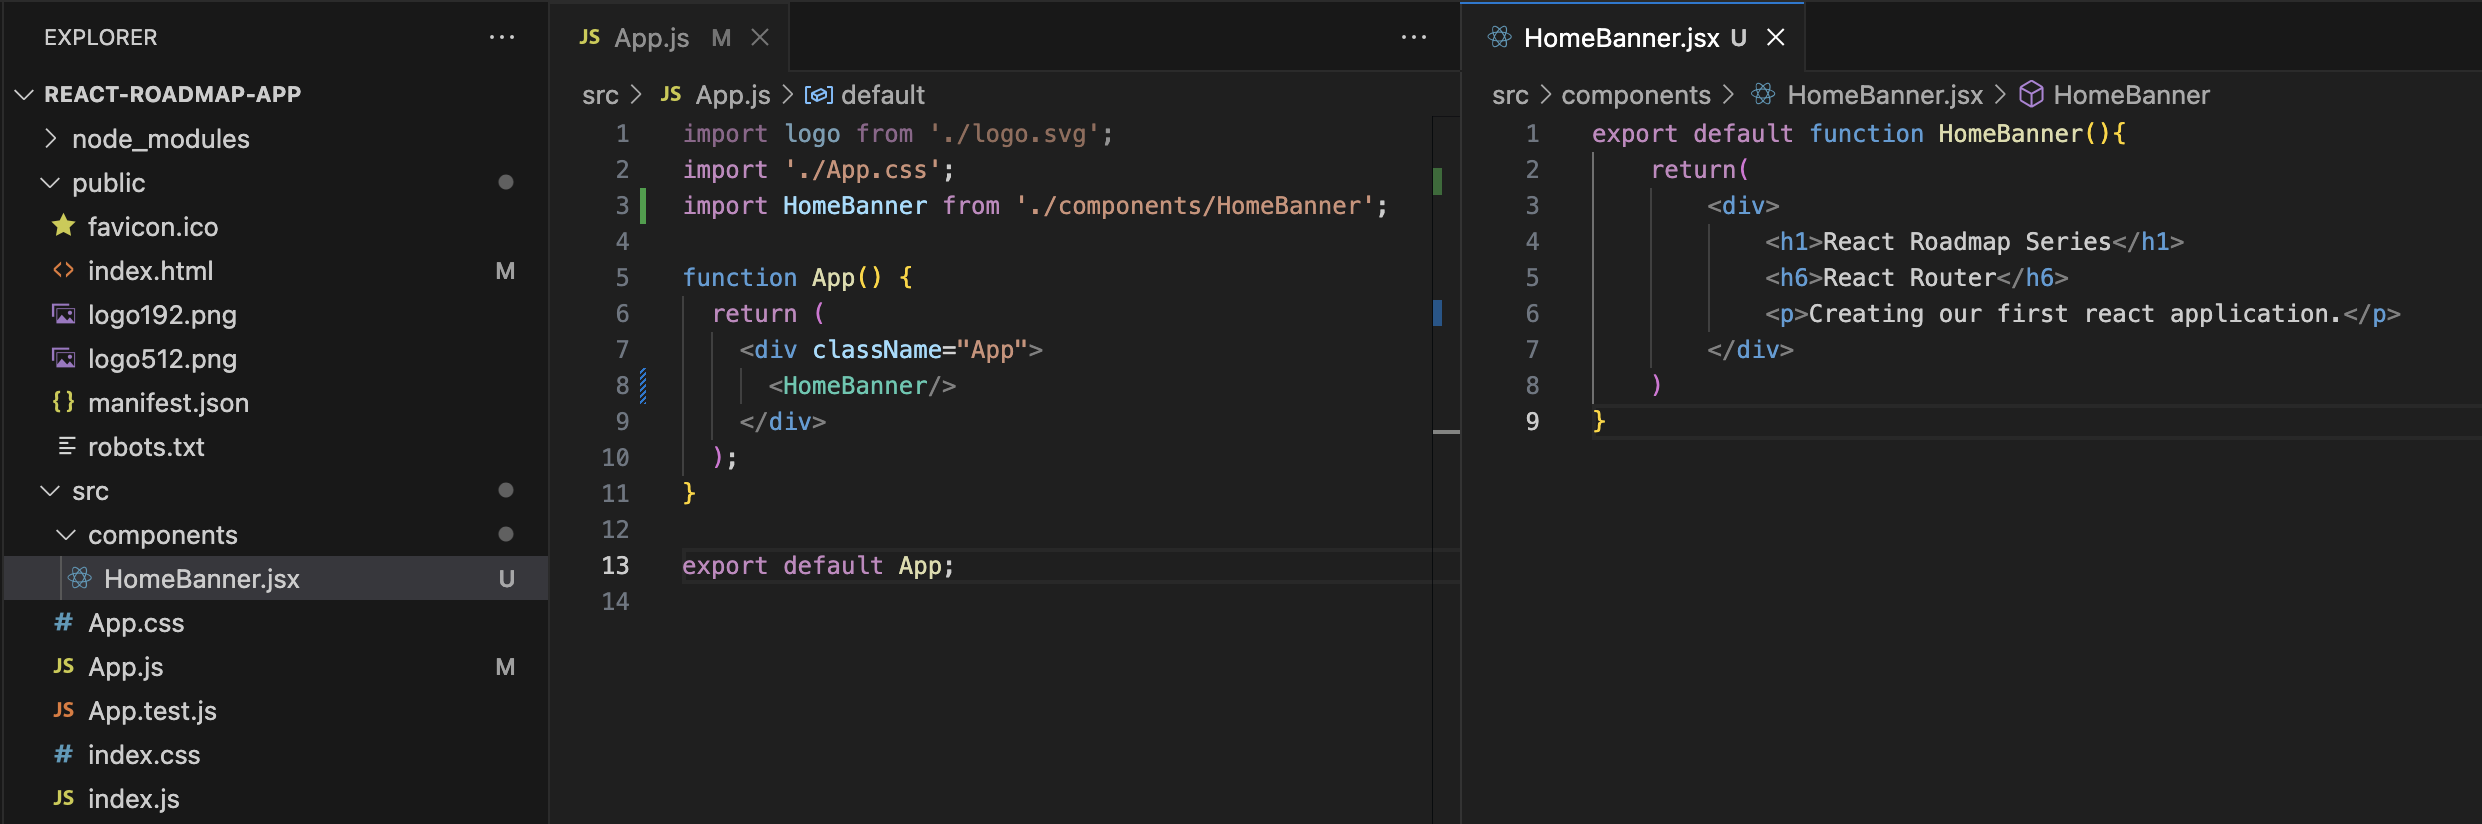Click the 'default' breadcrumb symbol in App.js
Screen dimensions: 2482x824
(x=882, y=95)
